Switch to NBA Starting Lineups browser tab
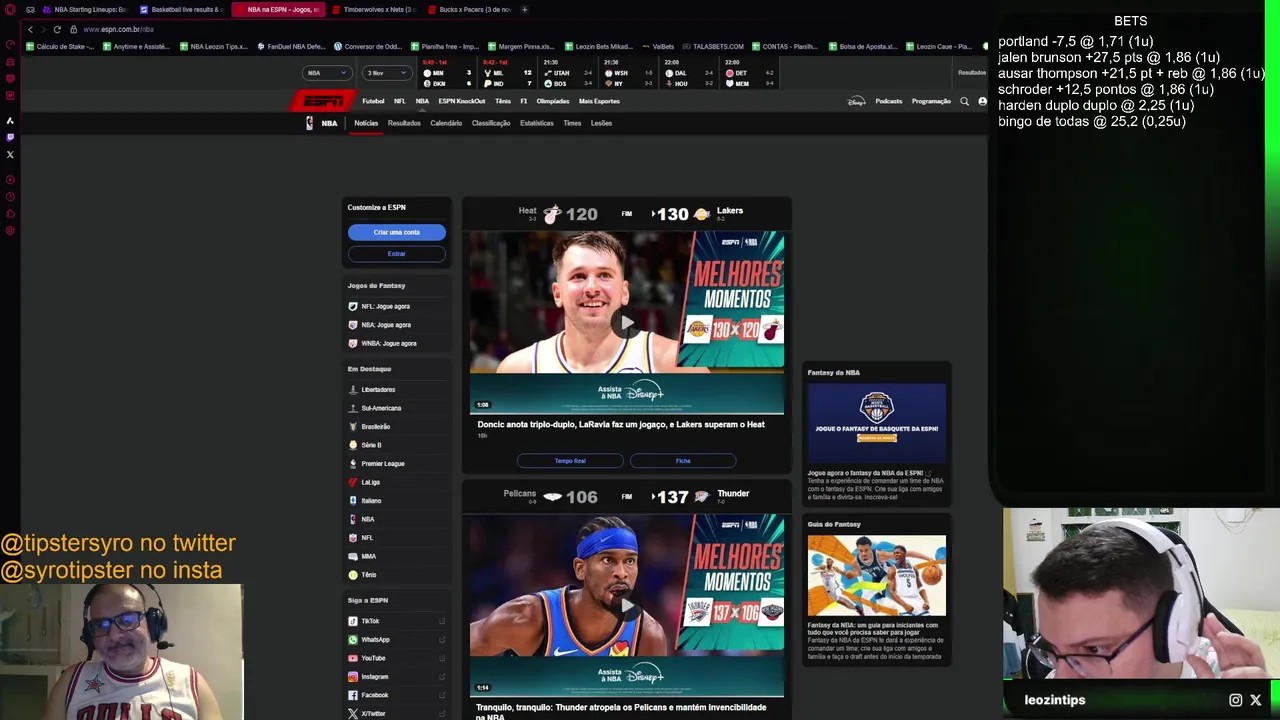 pyautogui.click(x=84, y=9)
